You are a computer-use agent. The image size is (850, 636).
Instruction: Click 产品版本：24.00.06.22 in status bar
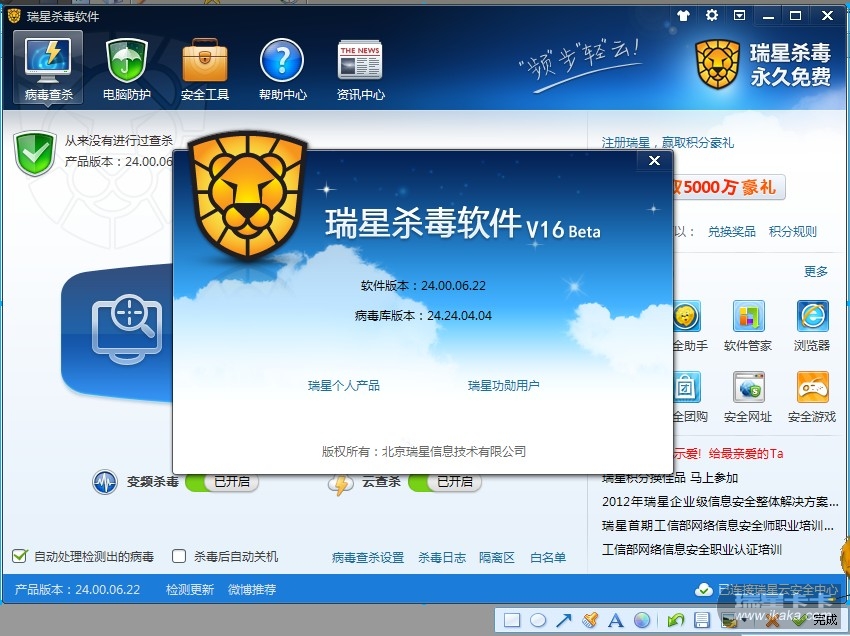pos(77,589)
